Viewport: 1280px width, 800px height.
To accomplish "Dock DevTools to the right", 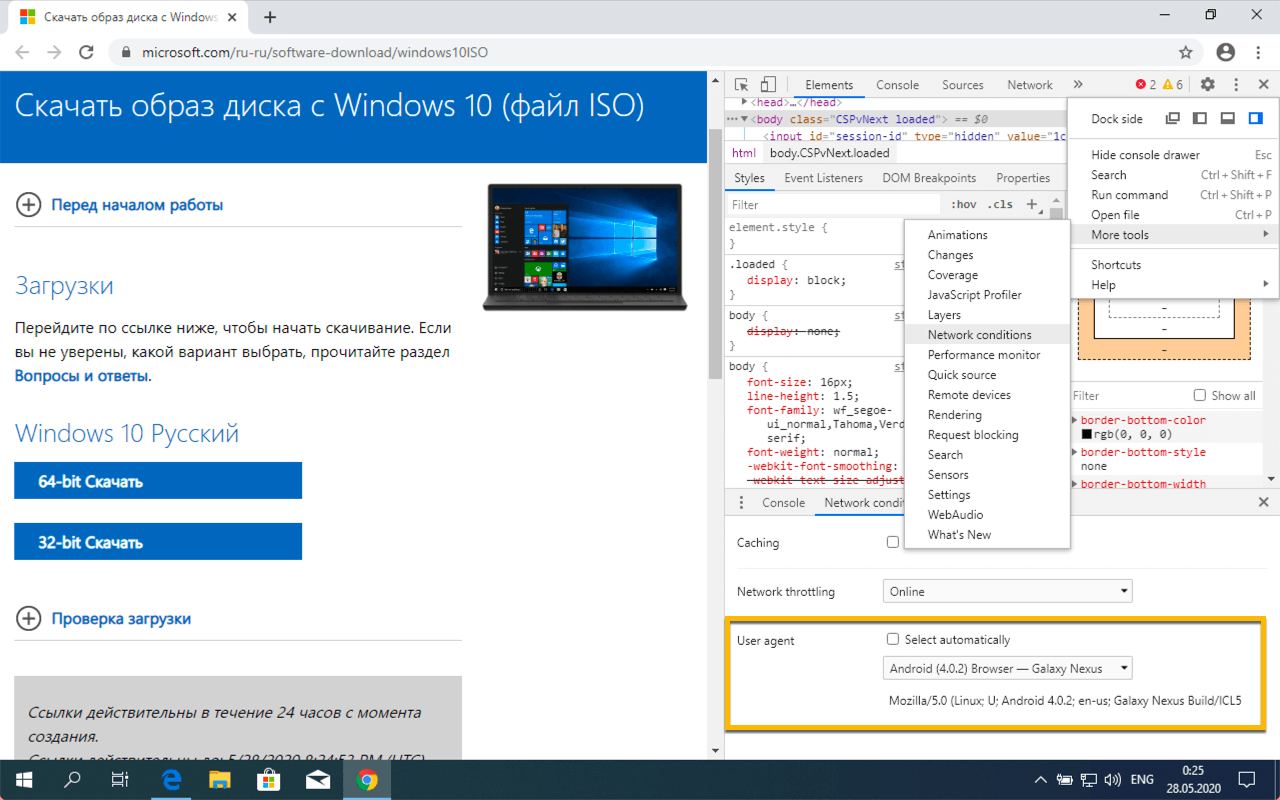I will [1256, 118].
